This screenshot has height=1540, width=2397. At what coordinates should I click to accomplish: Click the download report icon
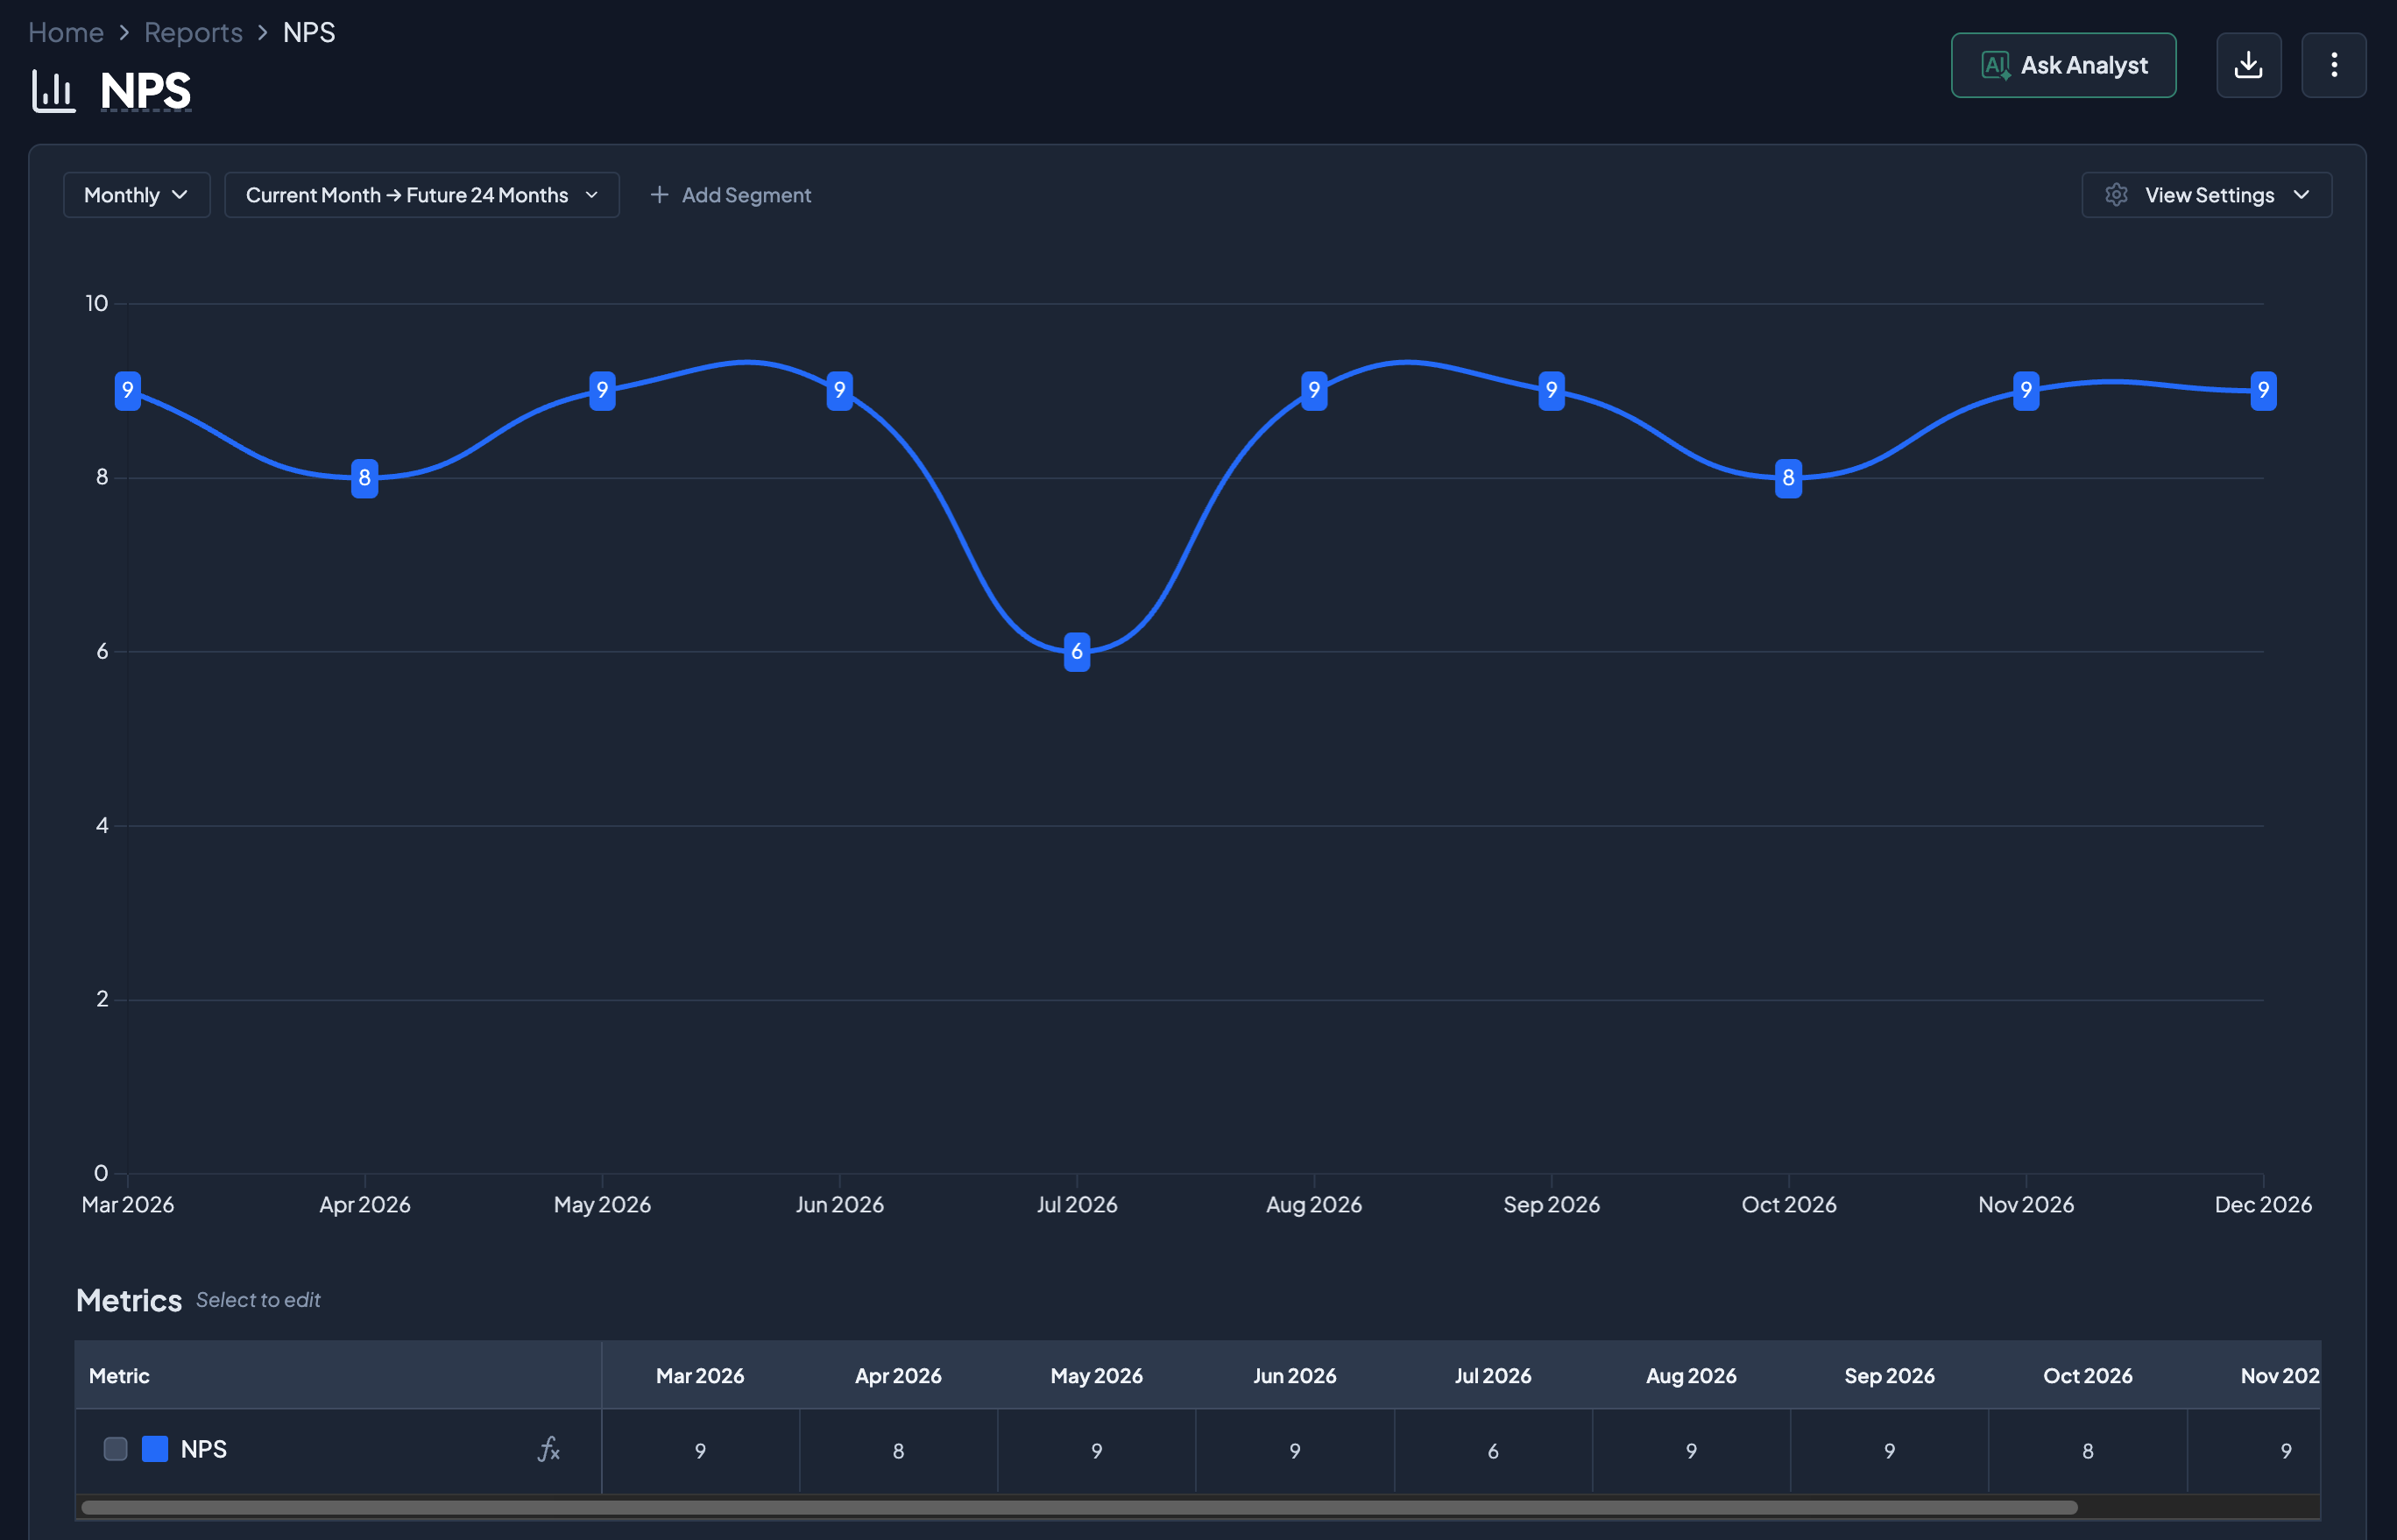point(2248,65)
